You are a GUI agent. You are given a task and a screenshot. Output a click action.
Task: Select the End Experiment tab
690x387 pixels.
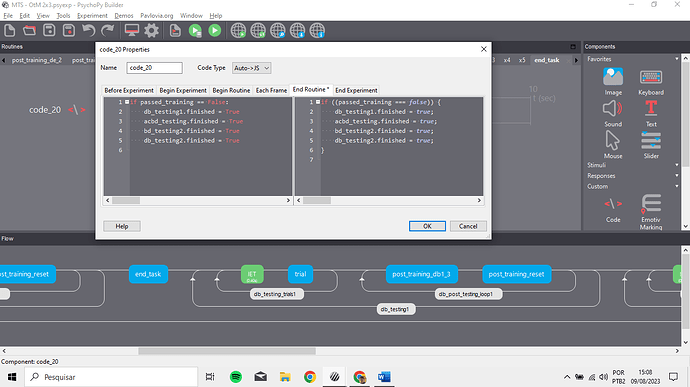point(356,90)
